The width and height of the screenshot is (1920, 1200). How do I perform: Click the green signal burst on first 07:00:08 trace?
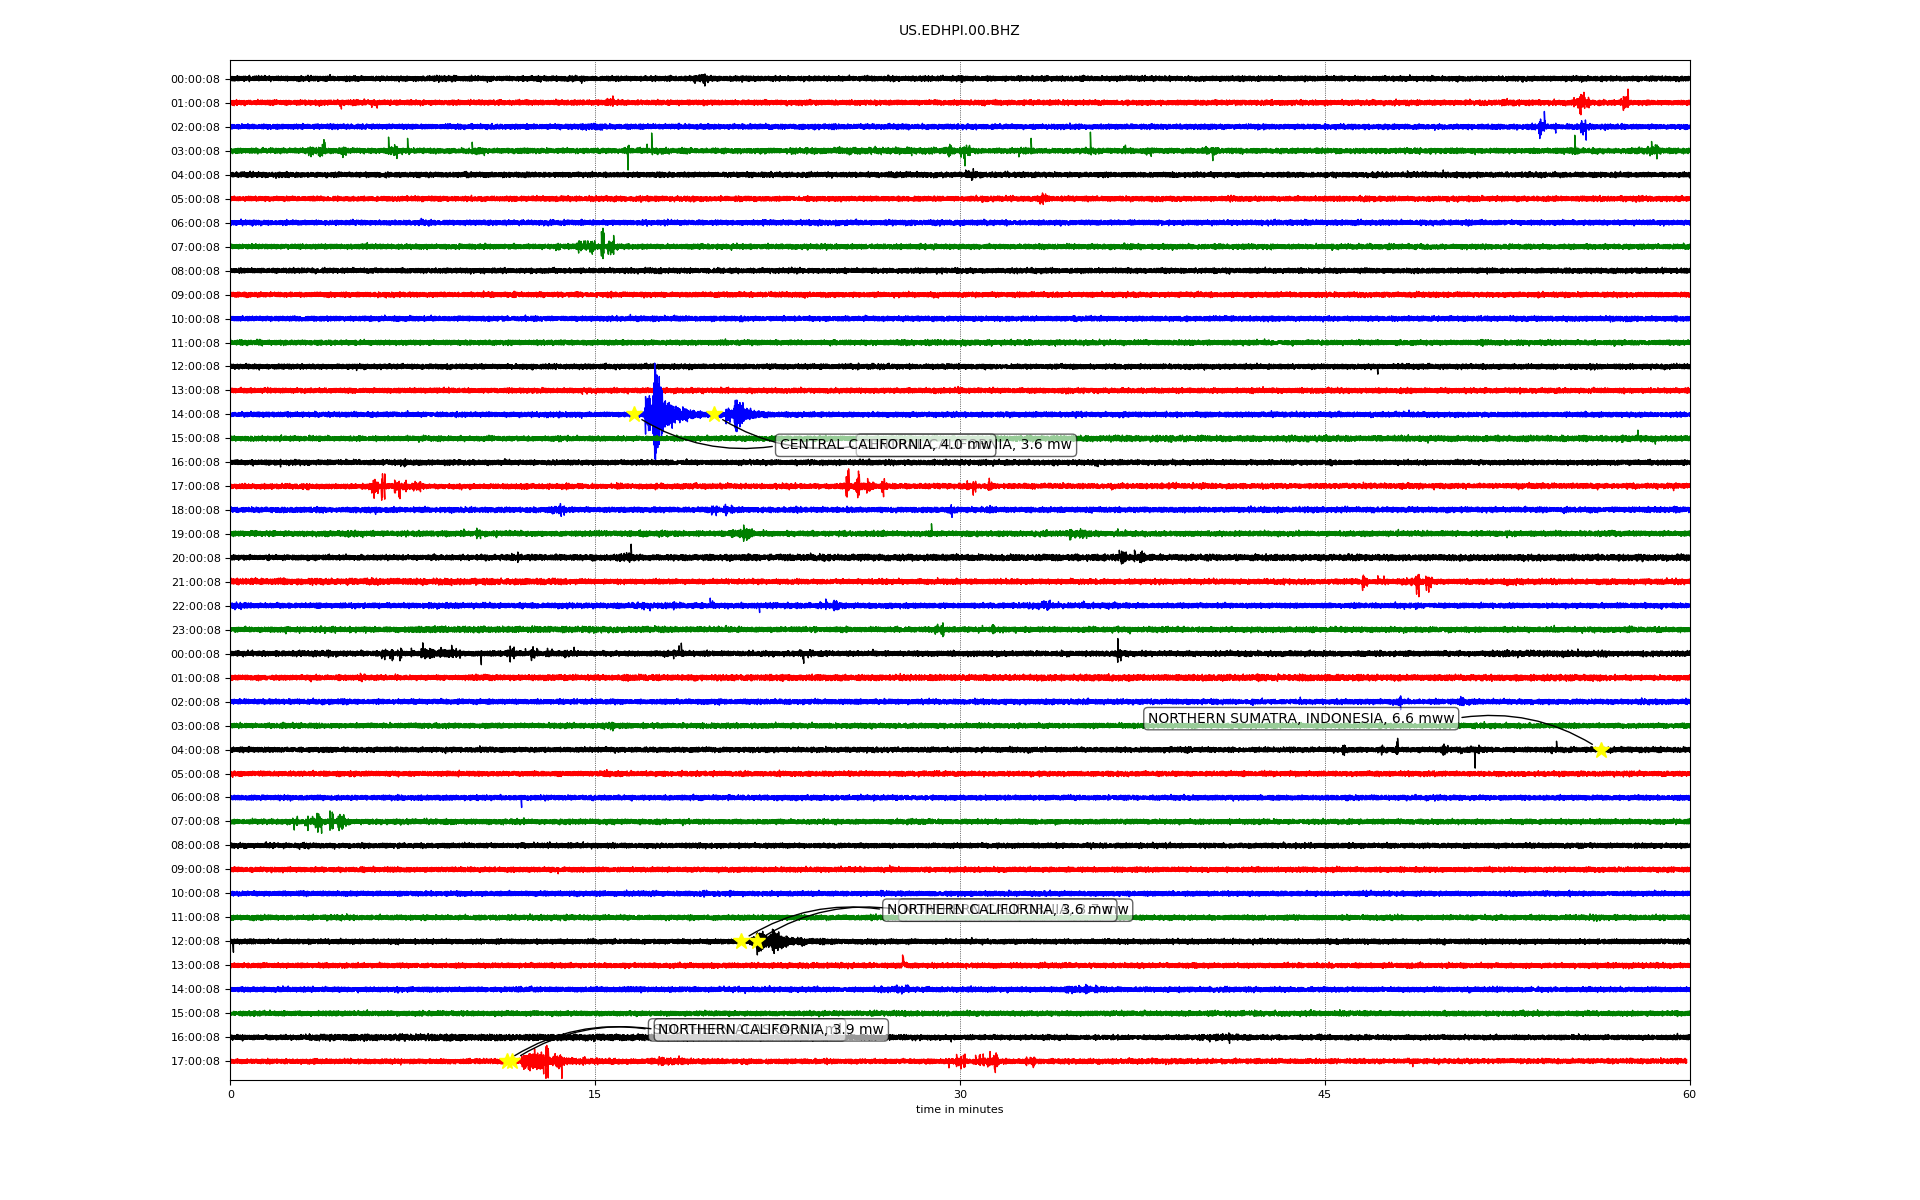coord(600,245)
